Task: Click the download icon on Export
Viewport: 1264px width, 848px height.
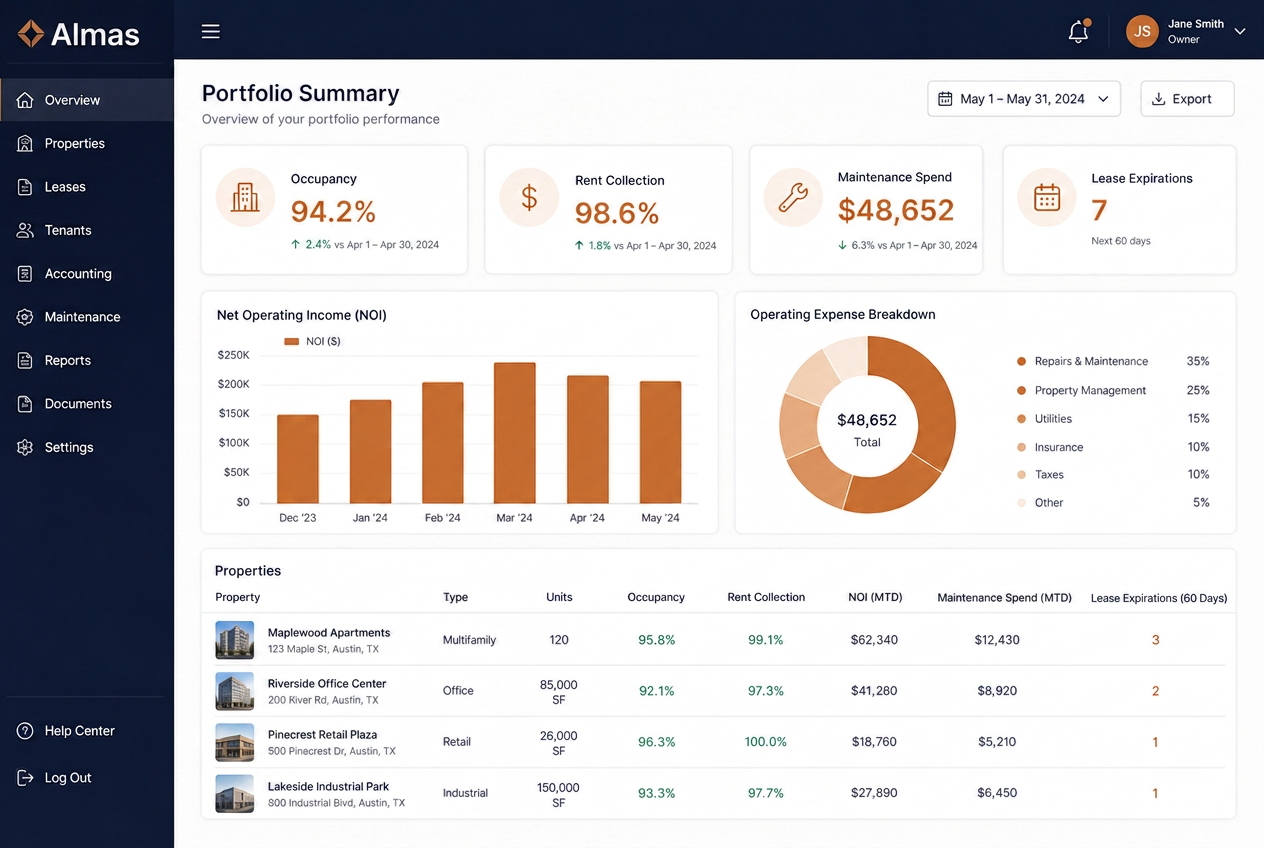Action: coord(1159,99)
